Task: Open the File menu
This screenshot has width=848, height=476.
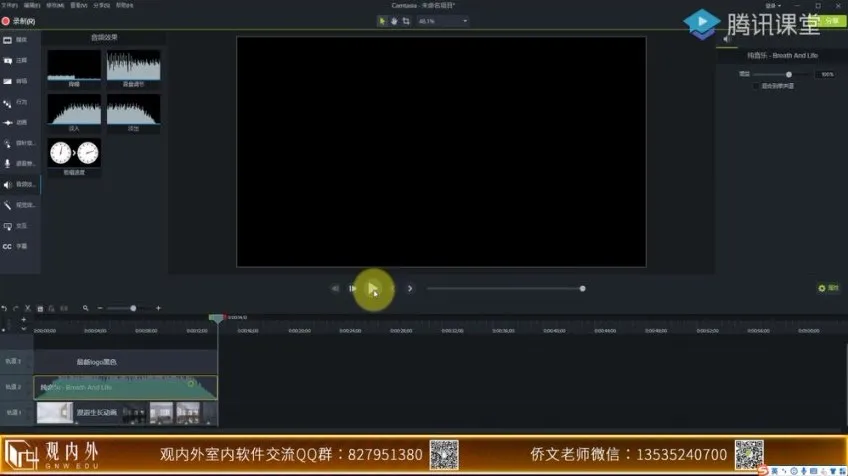Action: (x=9, y=5)
